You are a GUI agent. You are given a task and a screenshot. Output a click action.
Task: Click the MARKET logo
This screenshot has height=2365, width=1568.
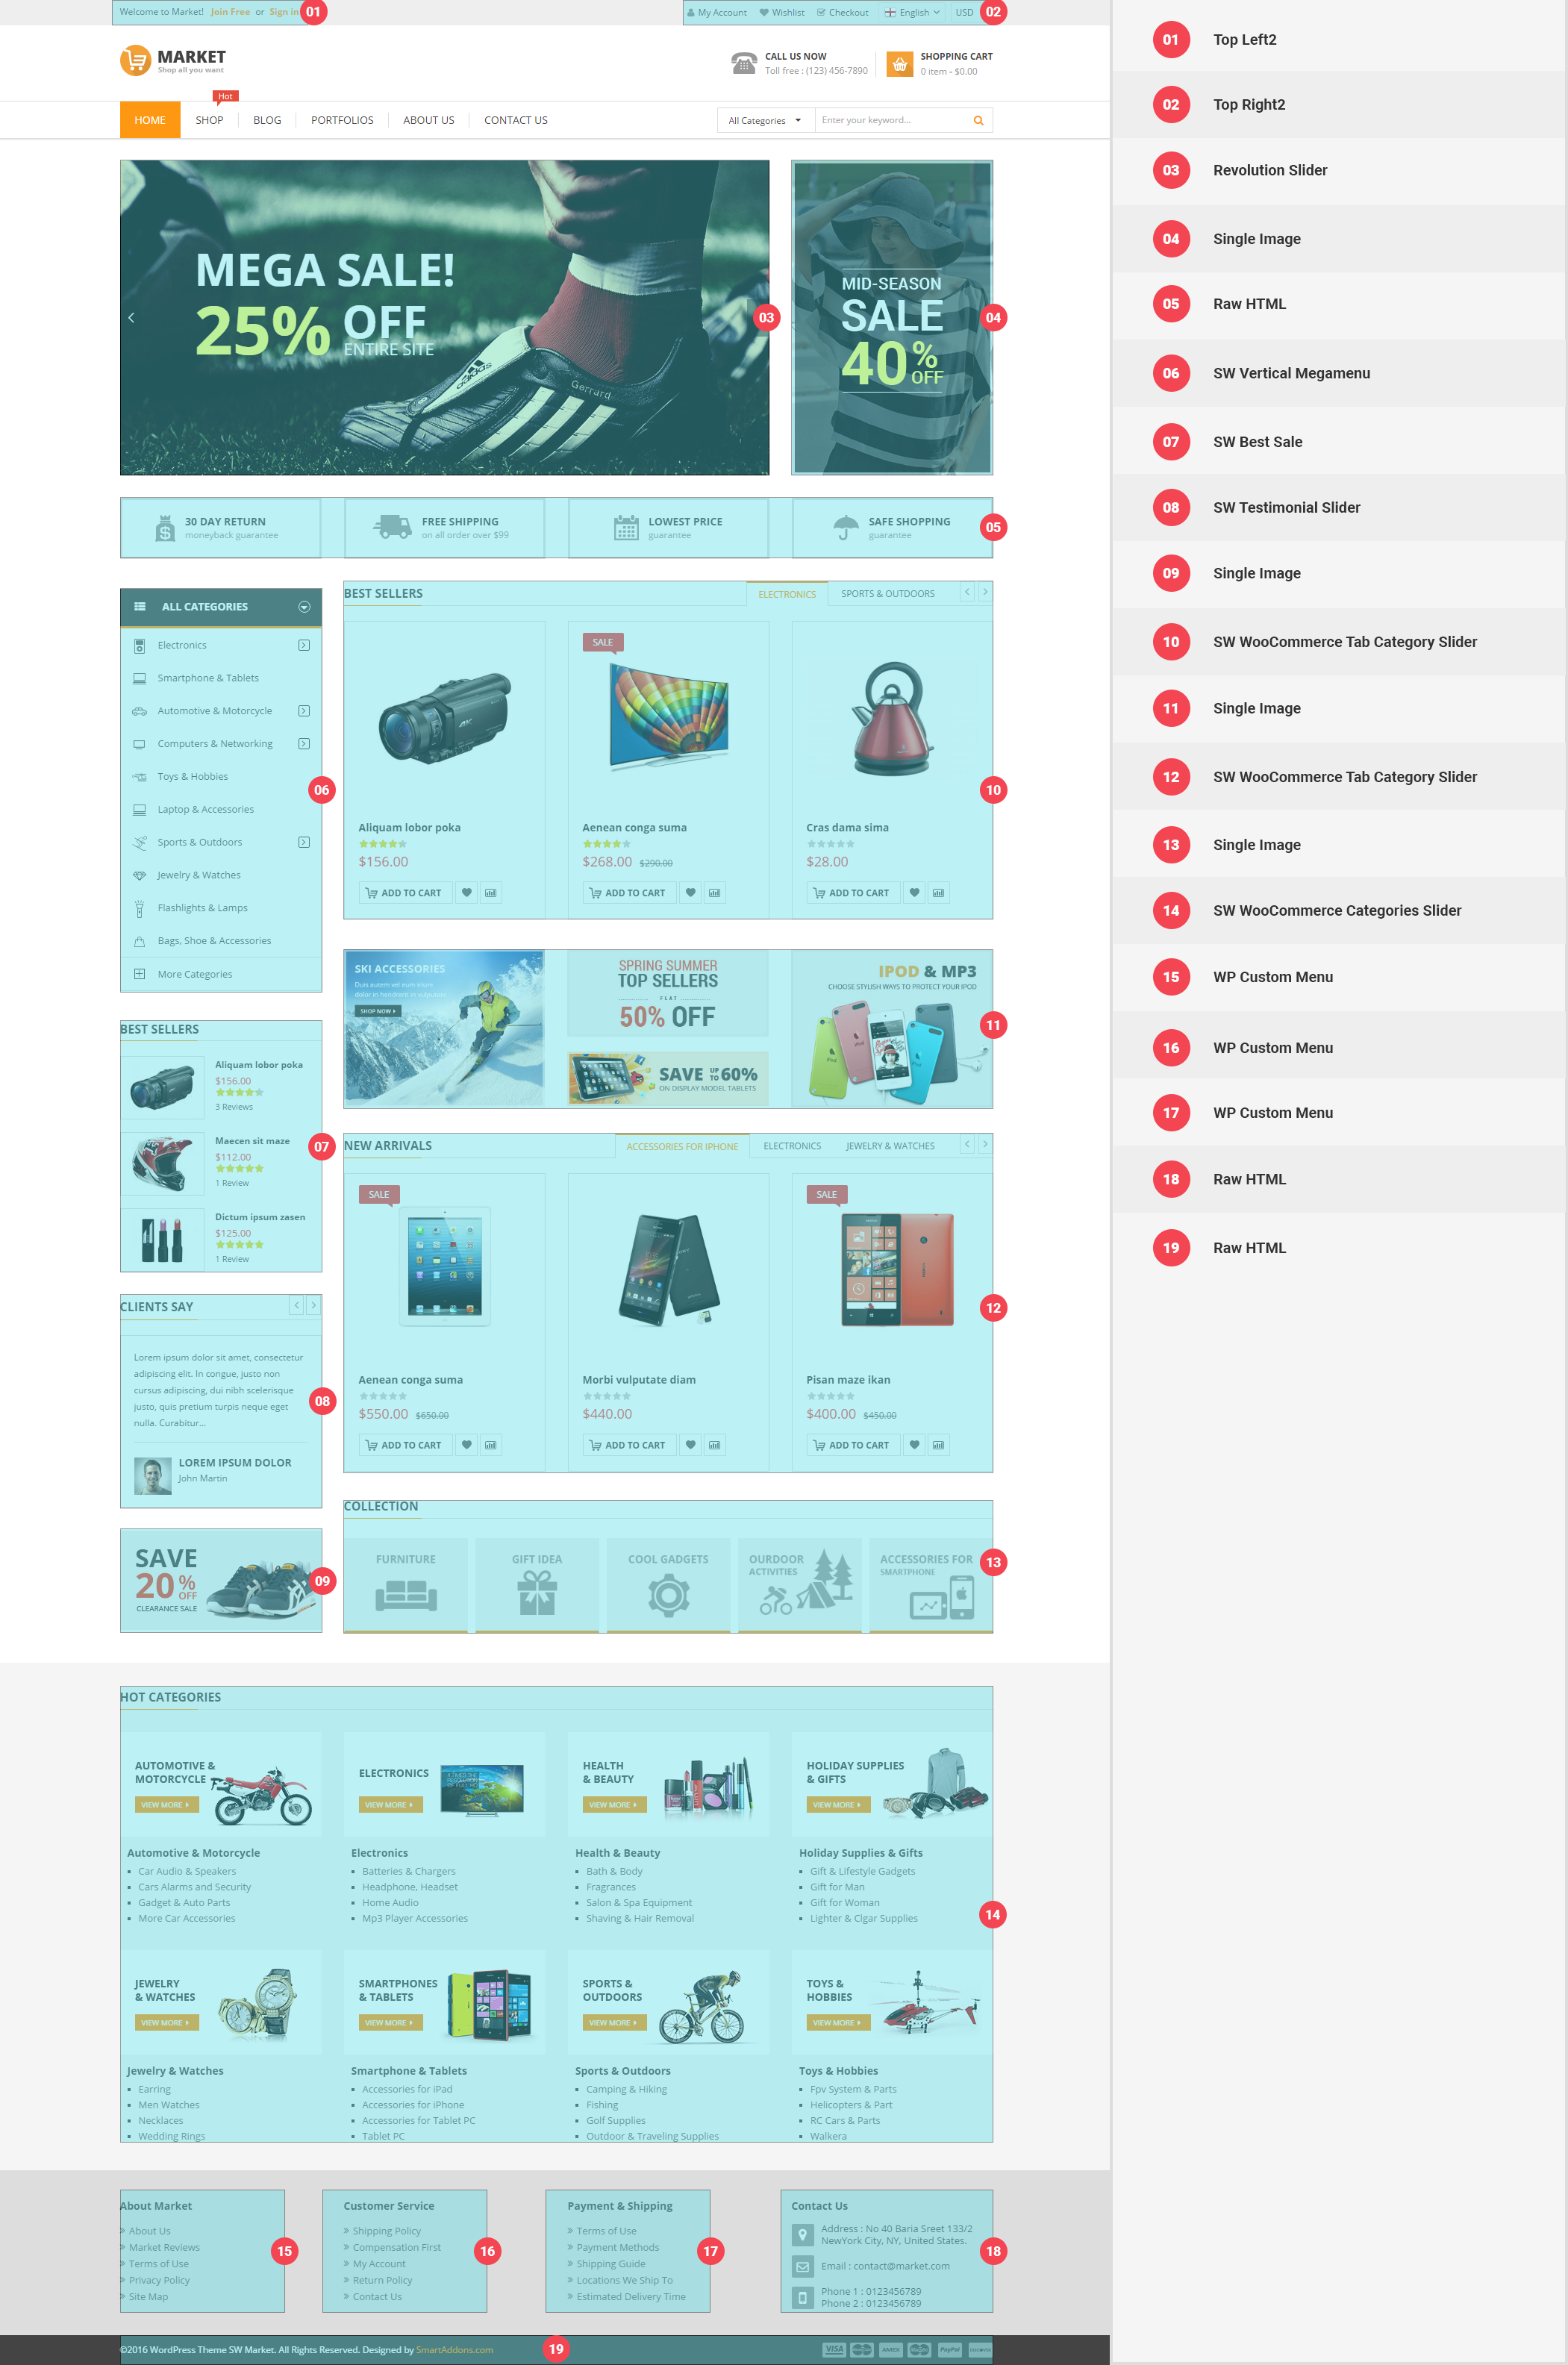point(173,60)
